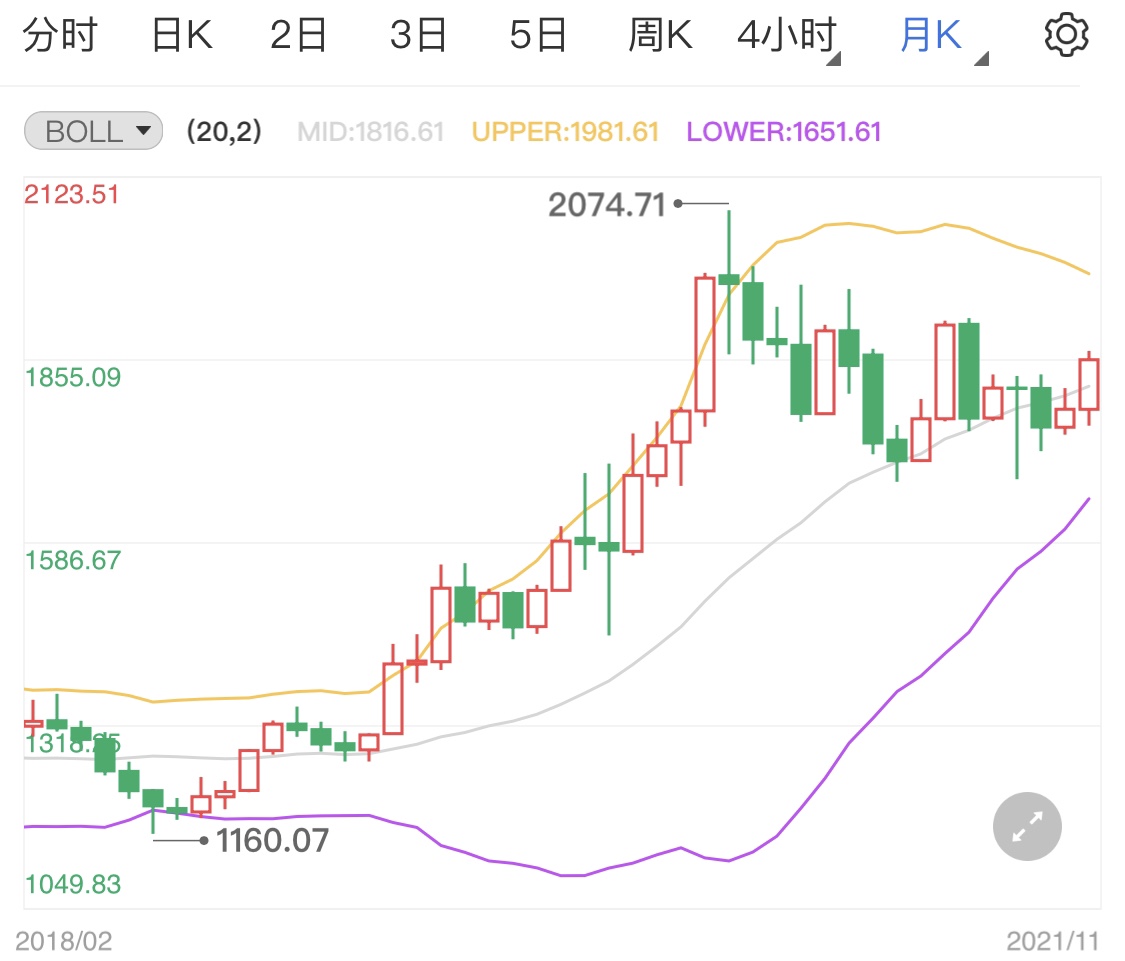Click the 1160.07 low price label
The image size is (1125, 961).
pyautogui.click(x=272, y=840)
